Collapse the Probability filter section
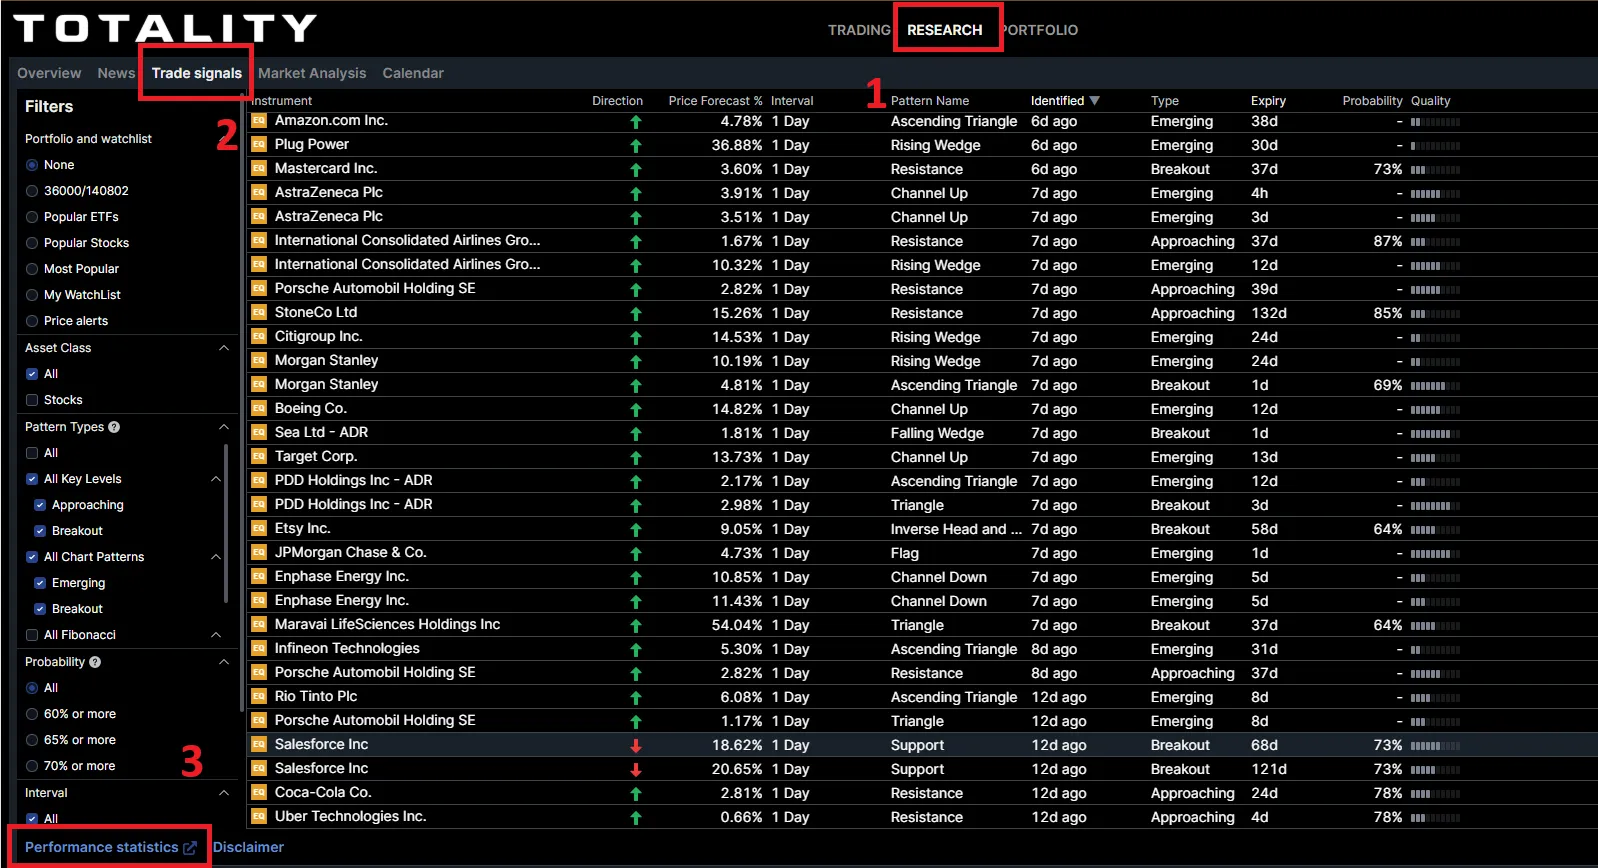This screenshot has width=1598, height=868. point(224,662)
